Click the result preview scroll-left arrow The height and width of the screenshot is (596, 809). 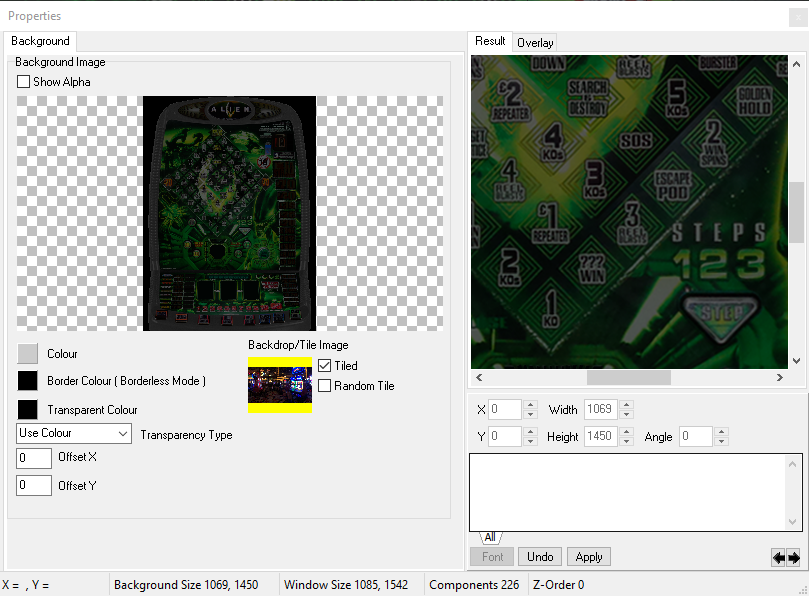tap(479, 378)
